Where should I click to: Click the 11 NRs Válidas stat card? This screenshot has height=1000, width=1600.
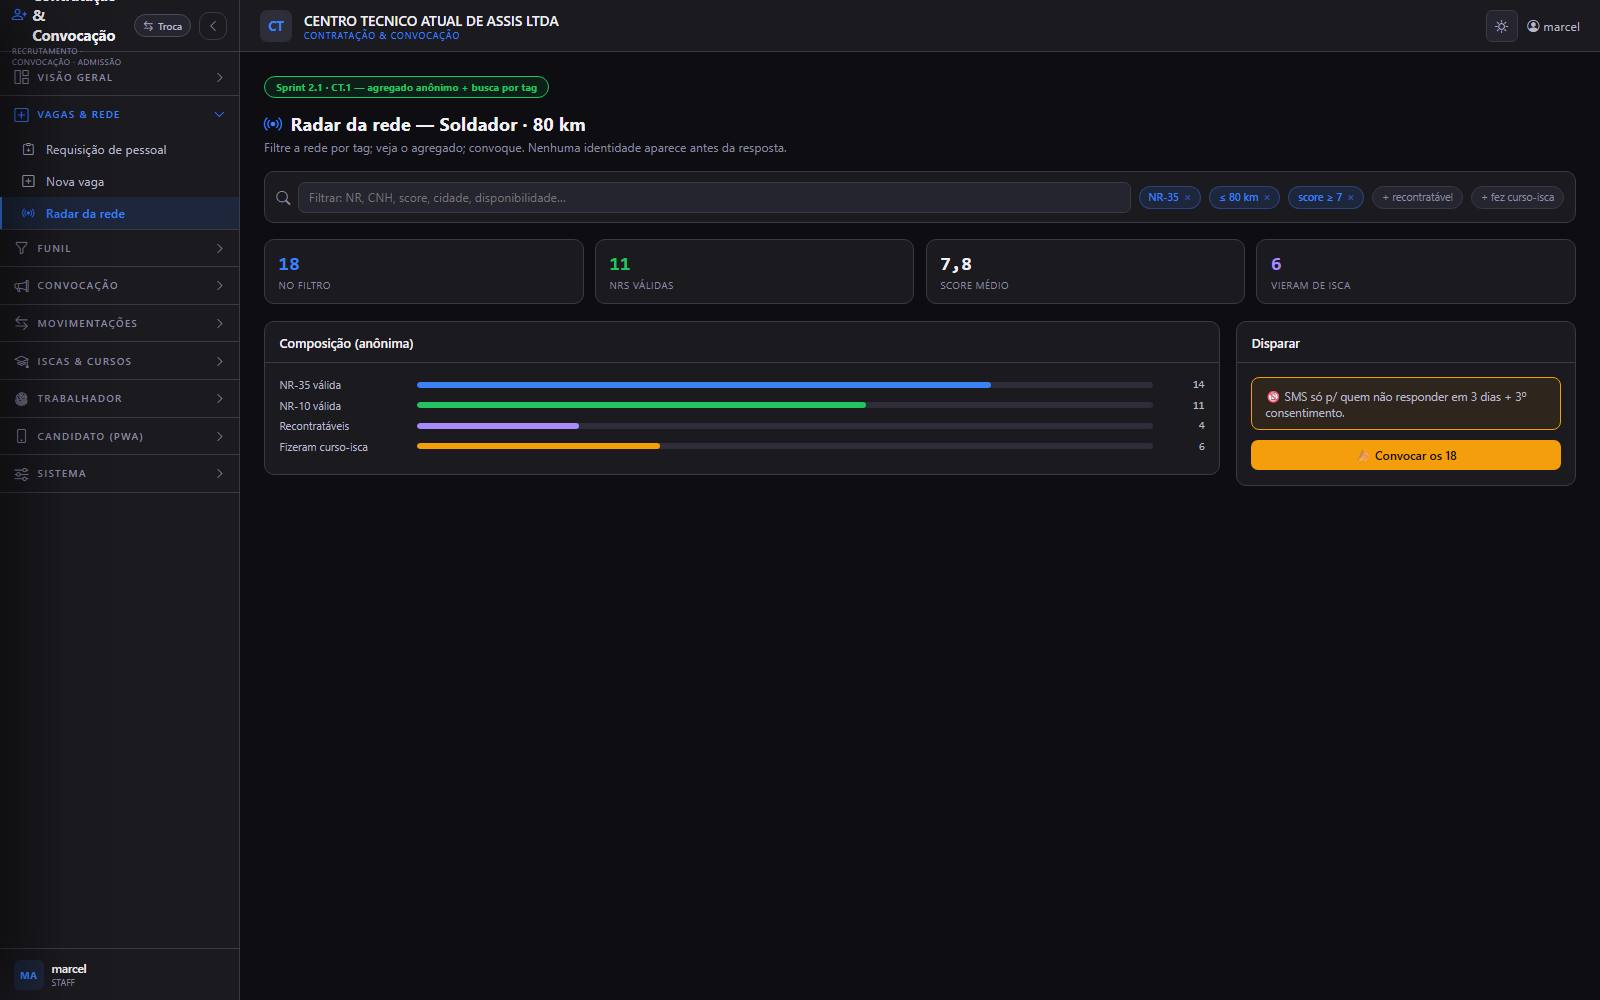754,271
